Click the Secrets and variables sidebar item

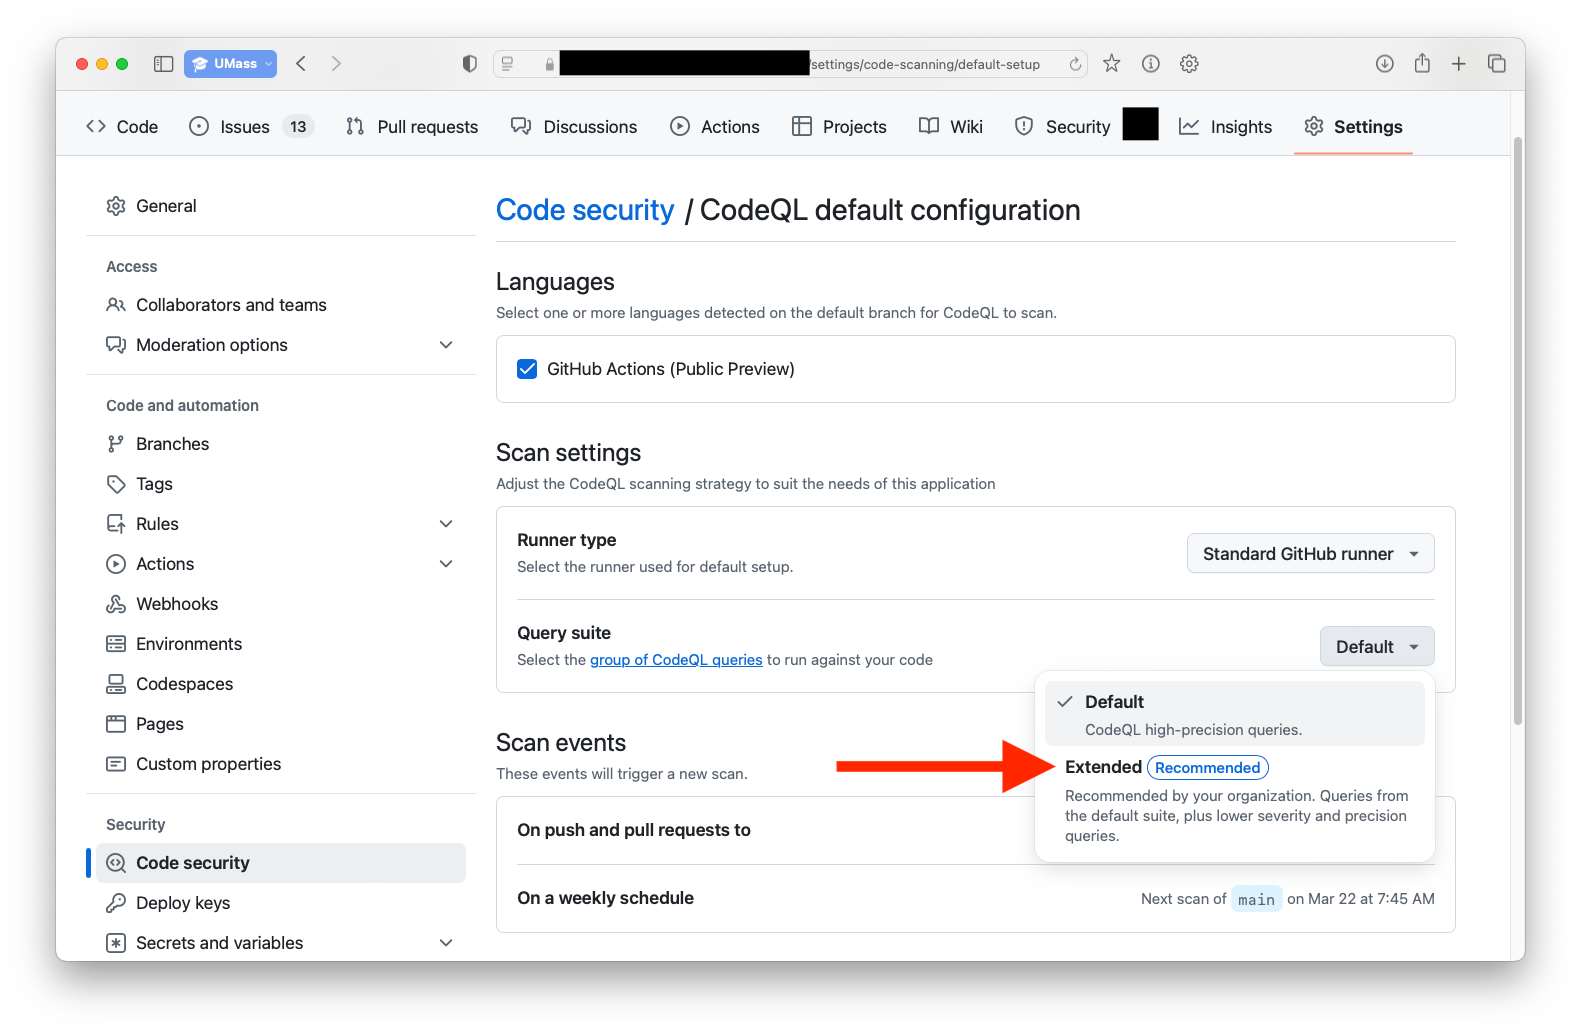click(281, 943)
